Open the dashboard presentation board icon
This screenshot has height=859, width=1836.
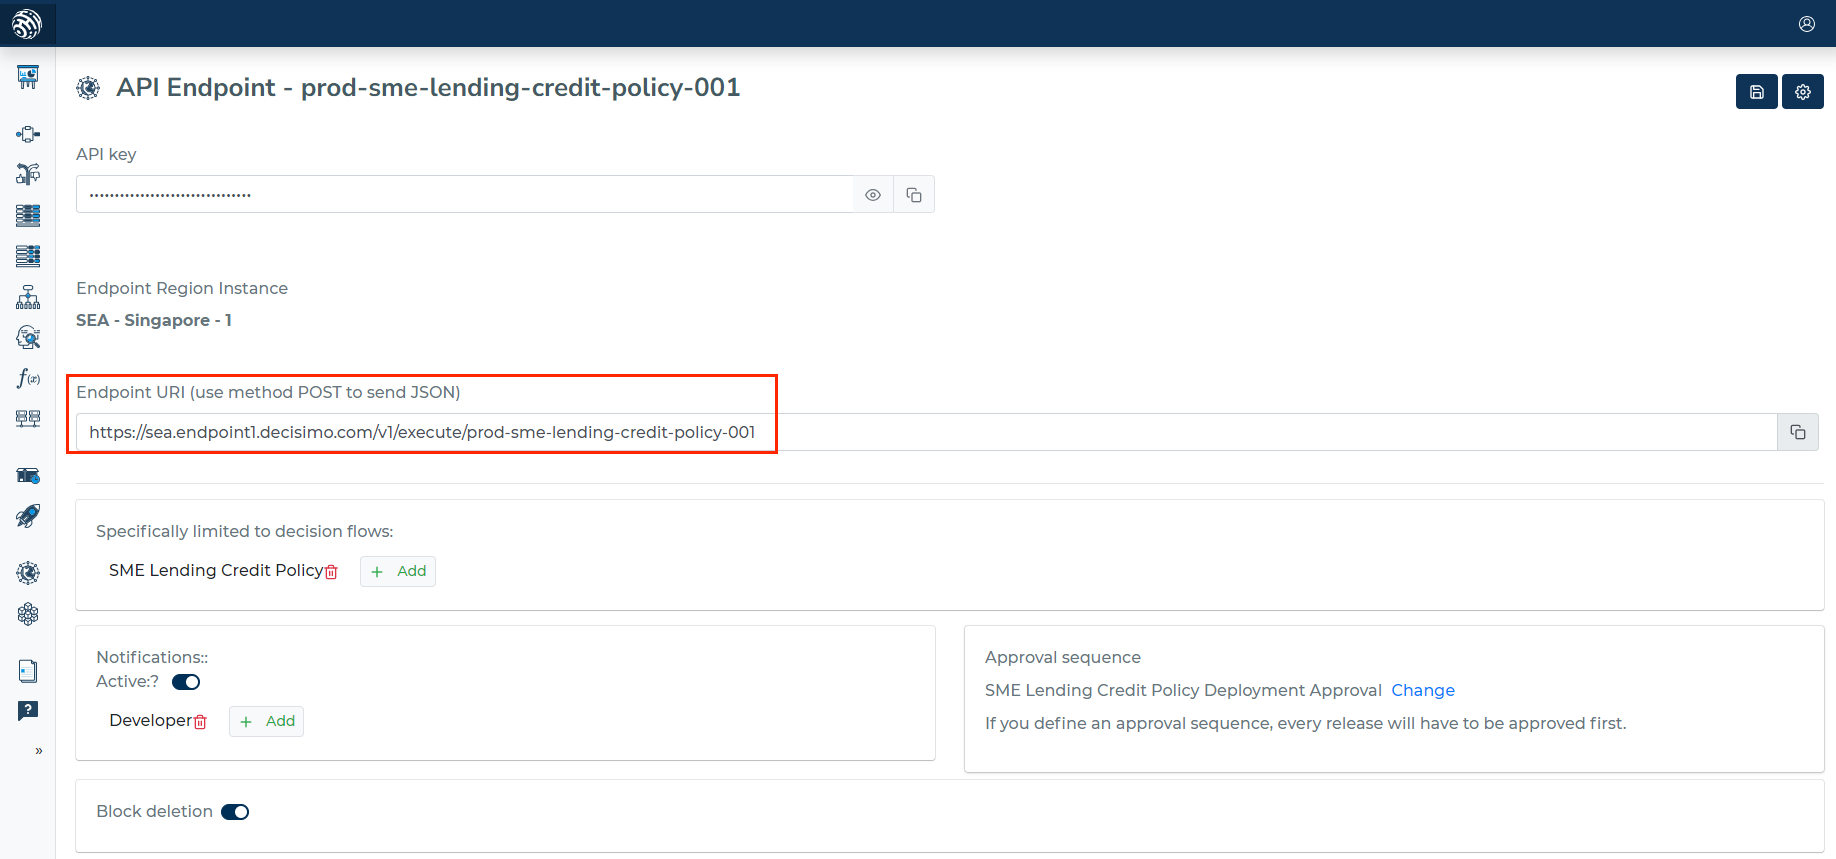pos(28,77)
